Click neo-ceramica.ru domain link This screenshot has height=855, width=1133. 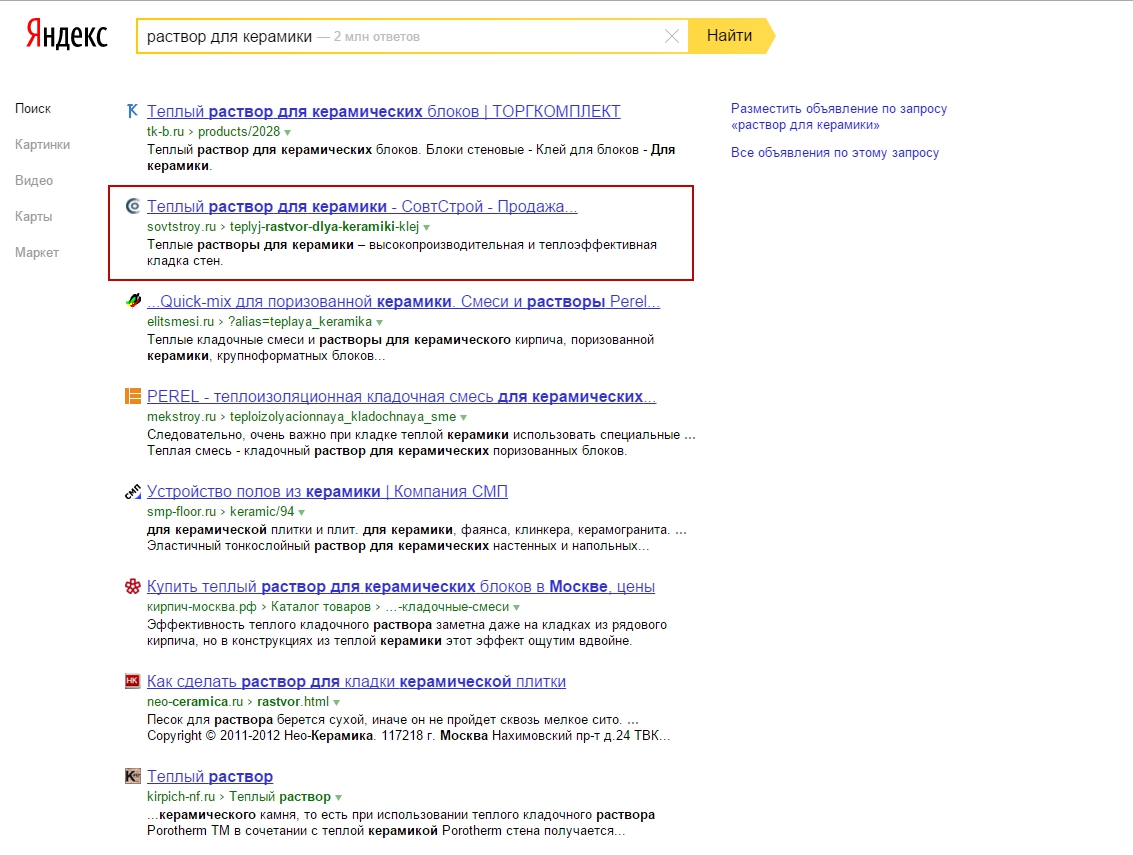[x=195, y=702]
